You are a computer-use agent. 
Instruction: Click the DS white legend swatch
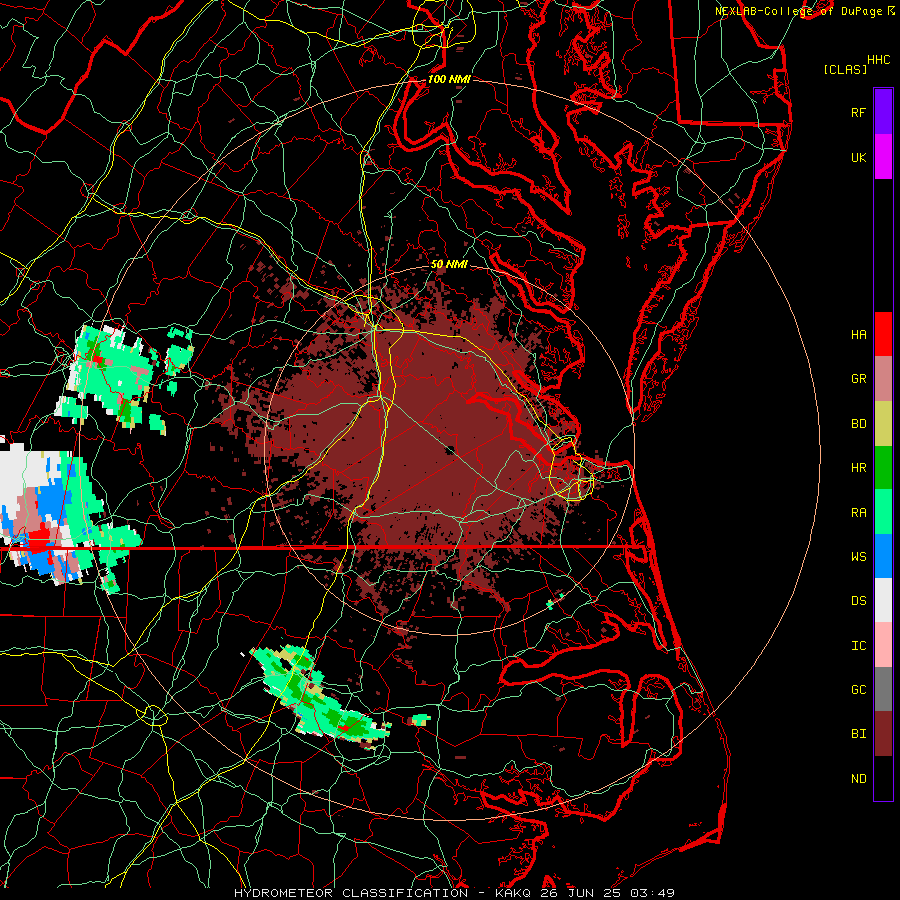click(883, 600)
